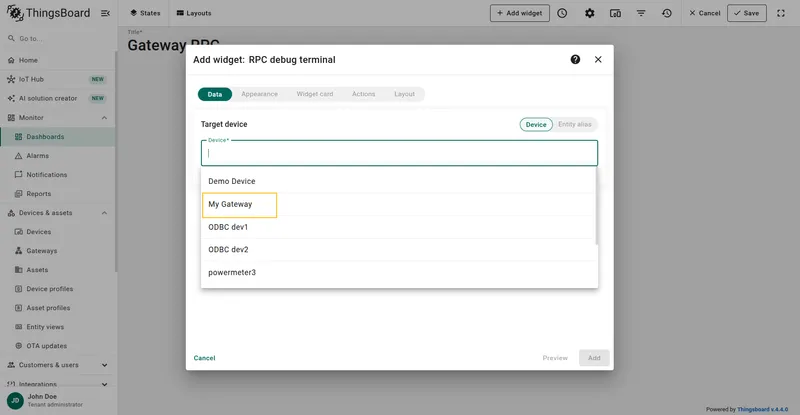Select the Device target toggle
The height and width of the screenshot is (415, 800).
pos(536,125)
